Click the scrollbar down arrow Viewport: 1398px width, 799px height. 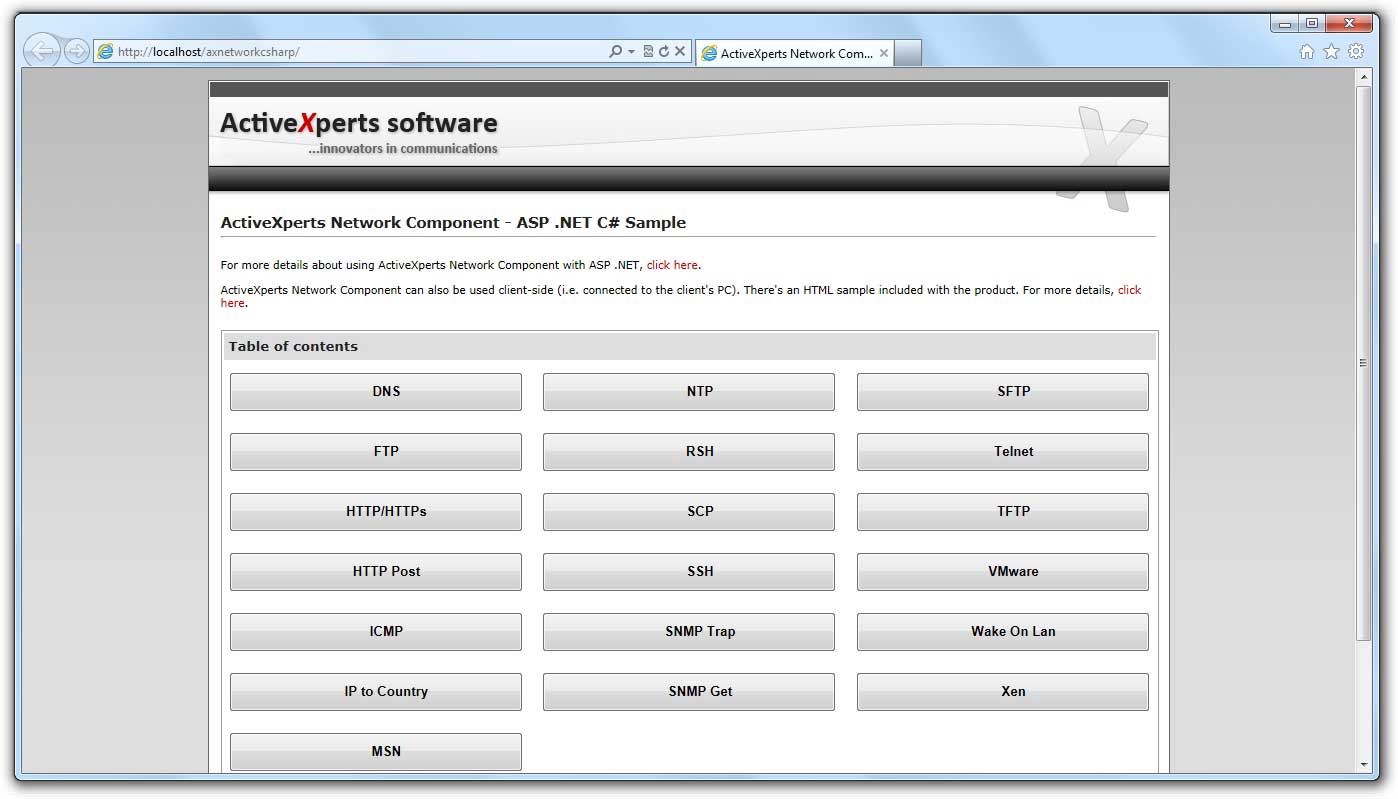(1363, 765)
